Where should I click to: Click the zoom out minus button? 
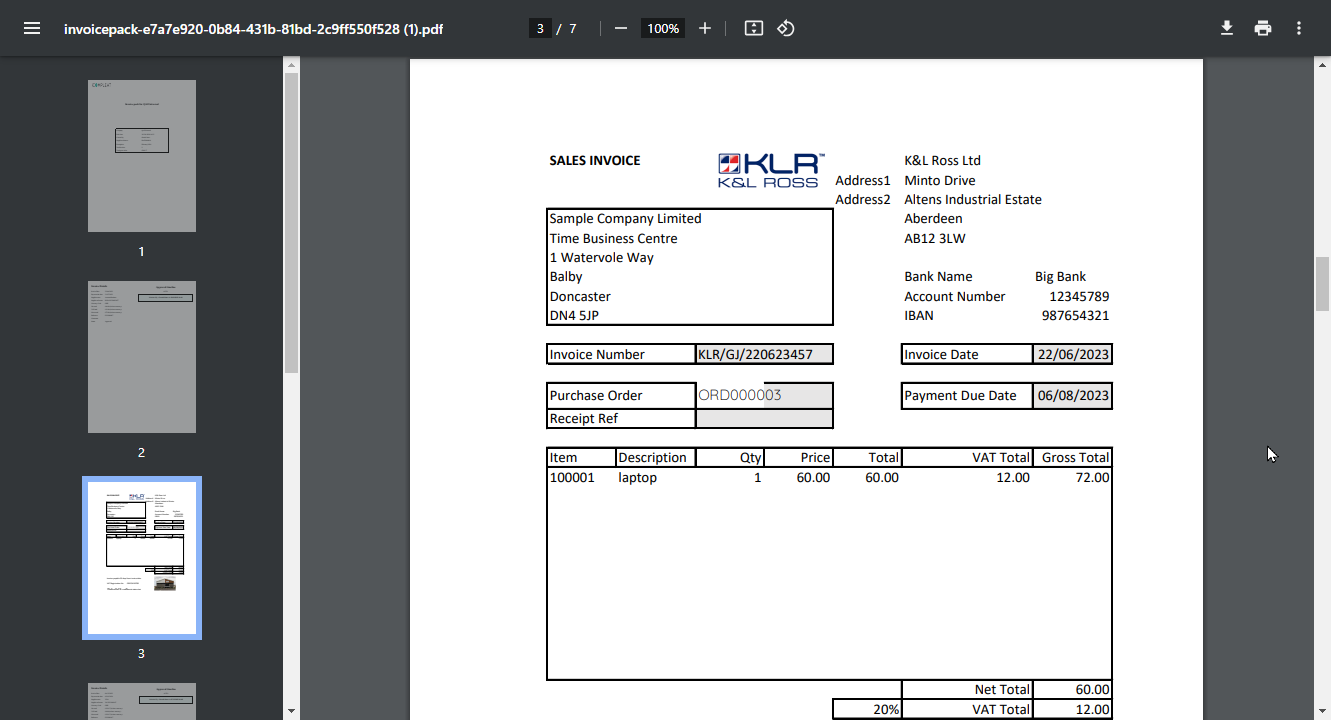coord(621,28)
